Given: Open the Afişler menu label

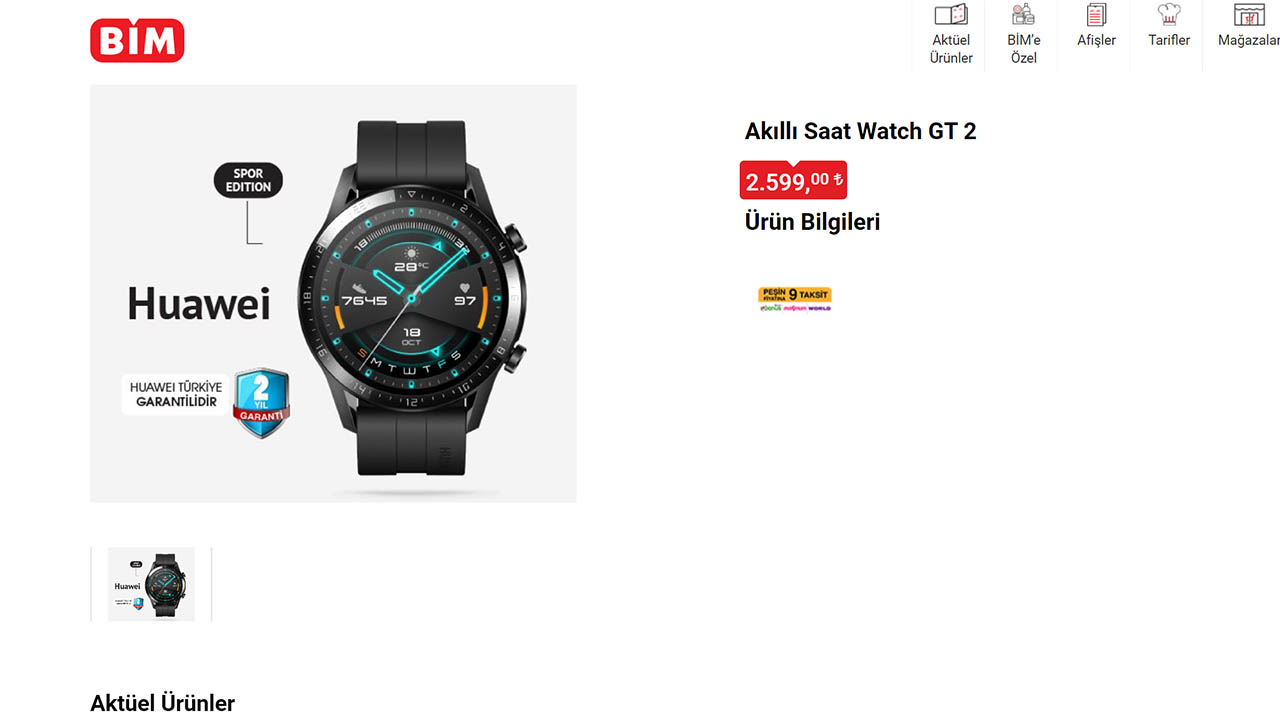Looking at the screenshot, I should pyautogui.click(x=1096, y=40).
